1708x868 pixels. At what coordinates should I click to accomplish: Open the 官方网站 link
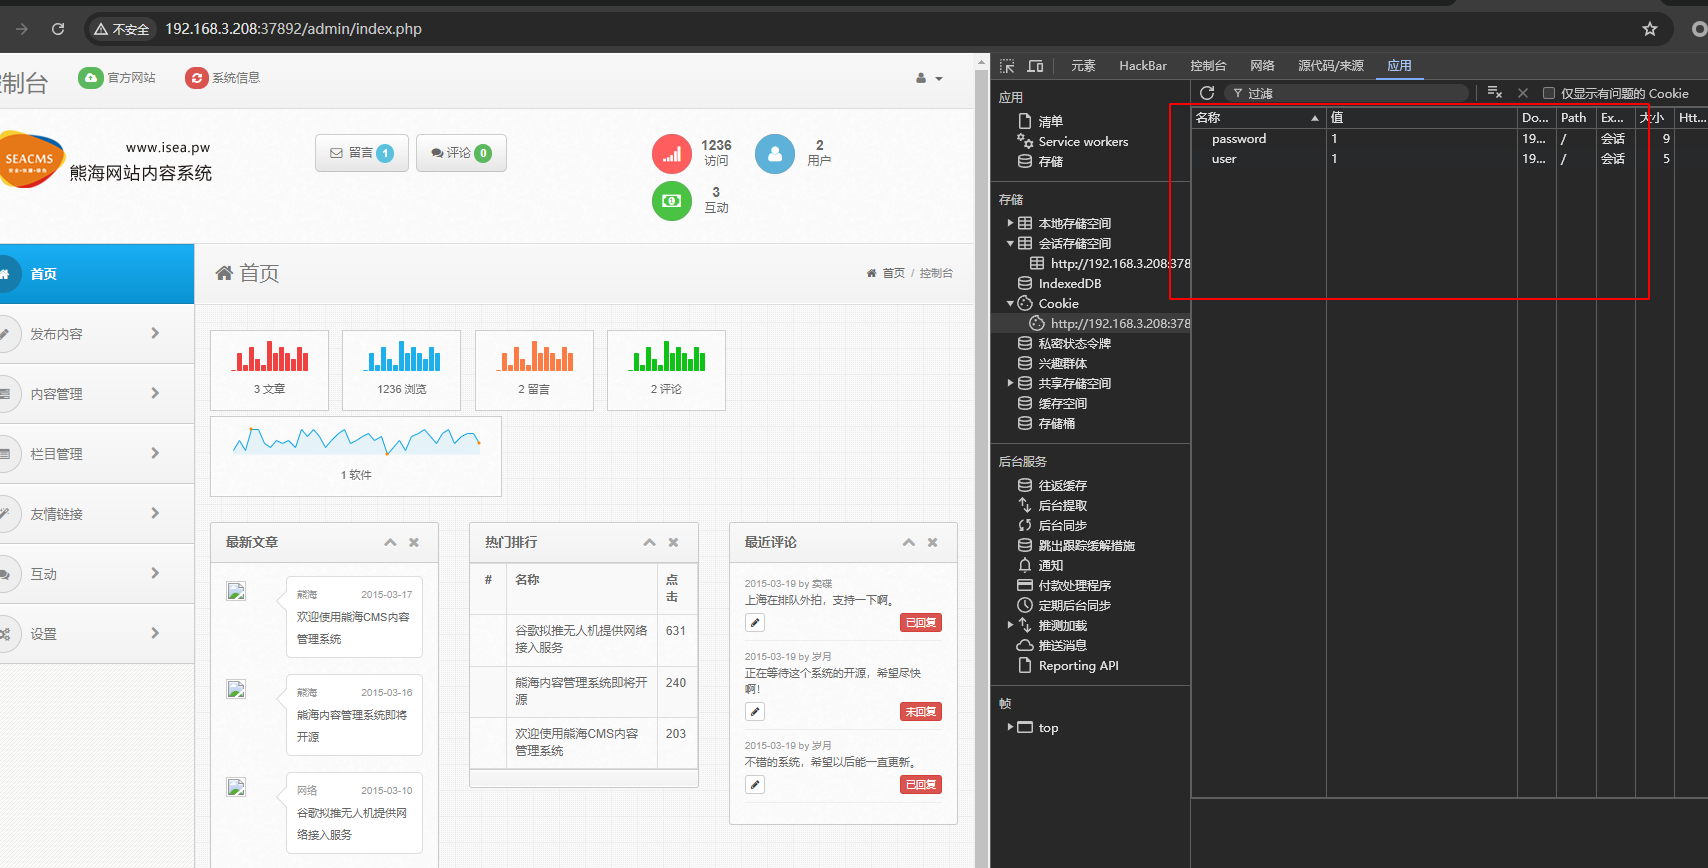[x=118, y=78]
